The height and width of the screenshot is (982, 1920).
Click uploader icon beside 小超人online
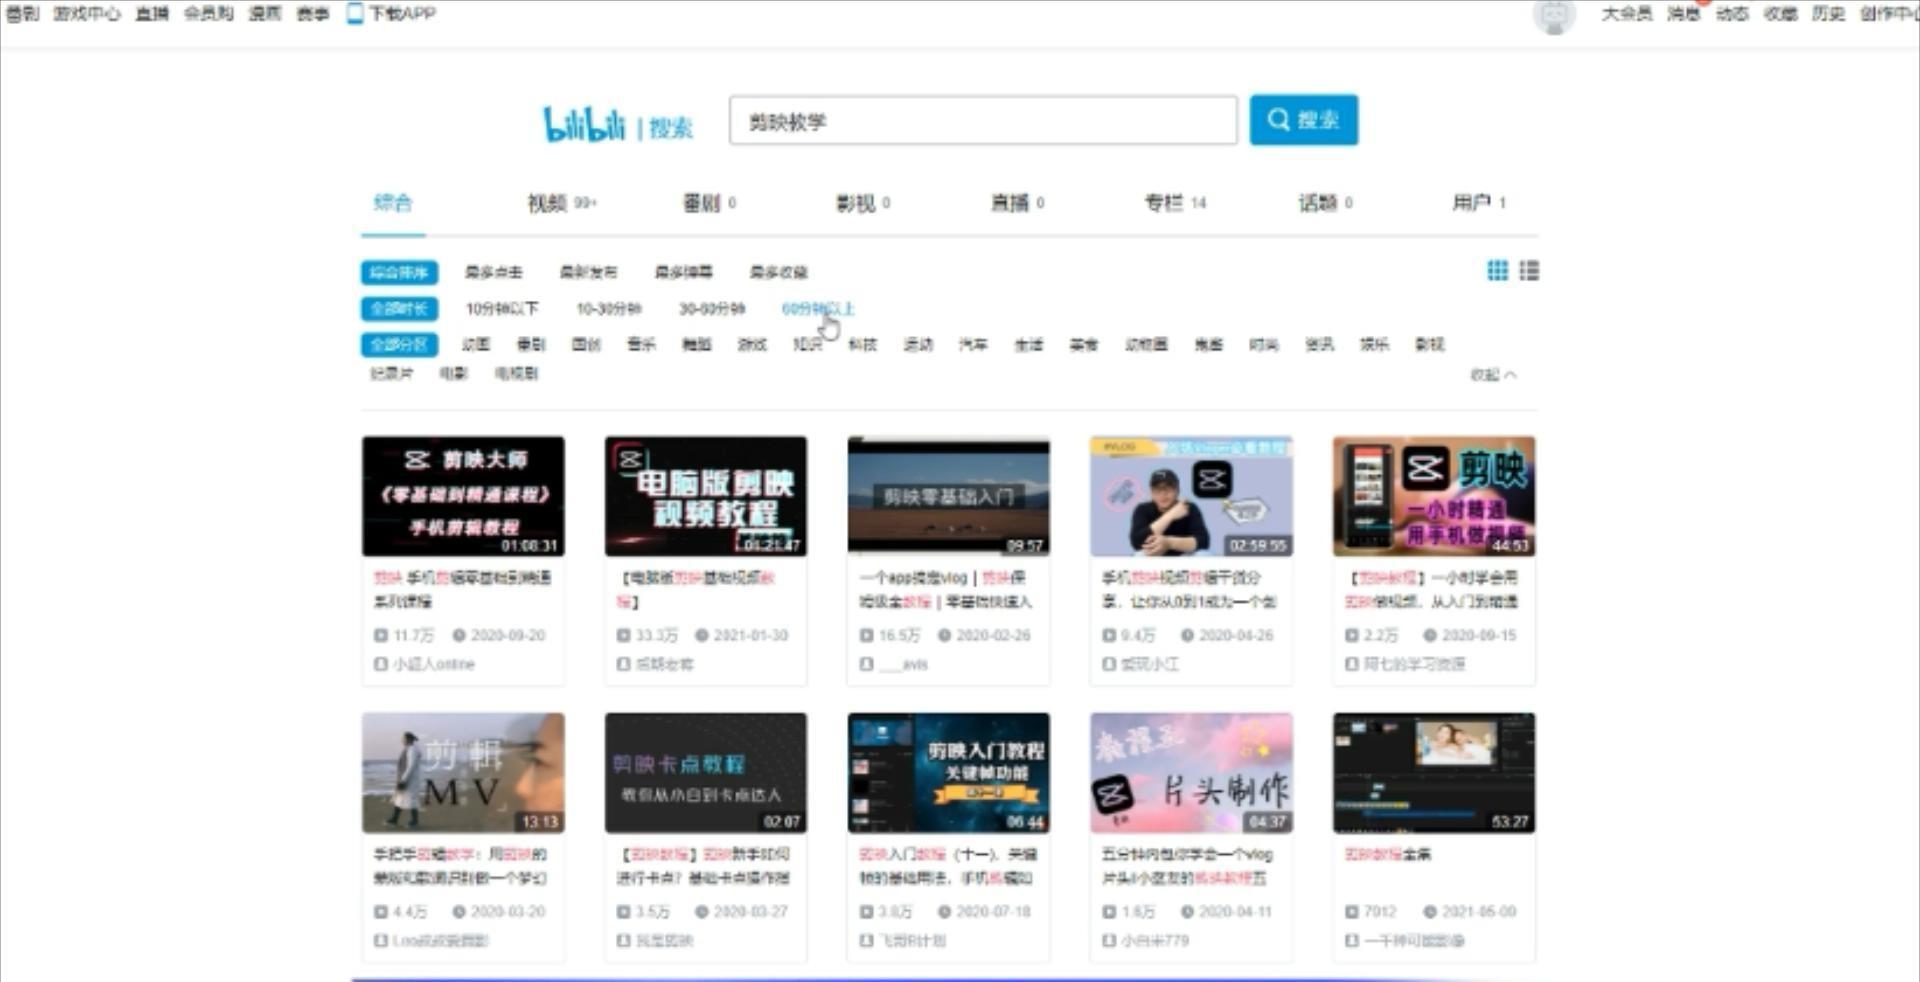tap(380, 664)
